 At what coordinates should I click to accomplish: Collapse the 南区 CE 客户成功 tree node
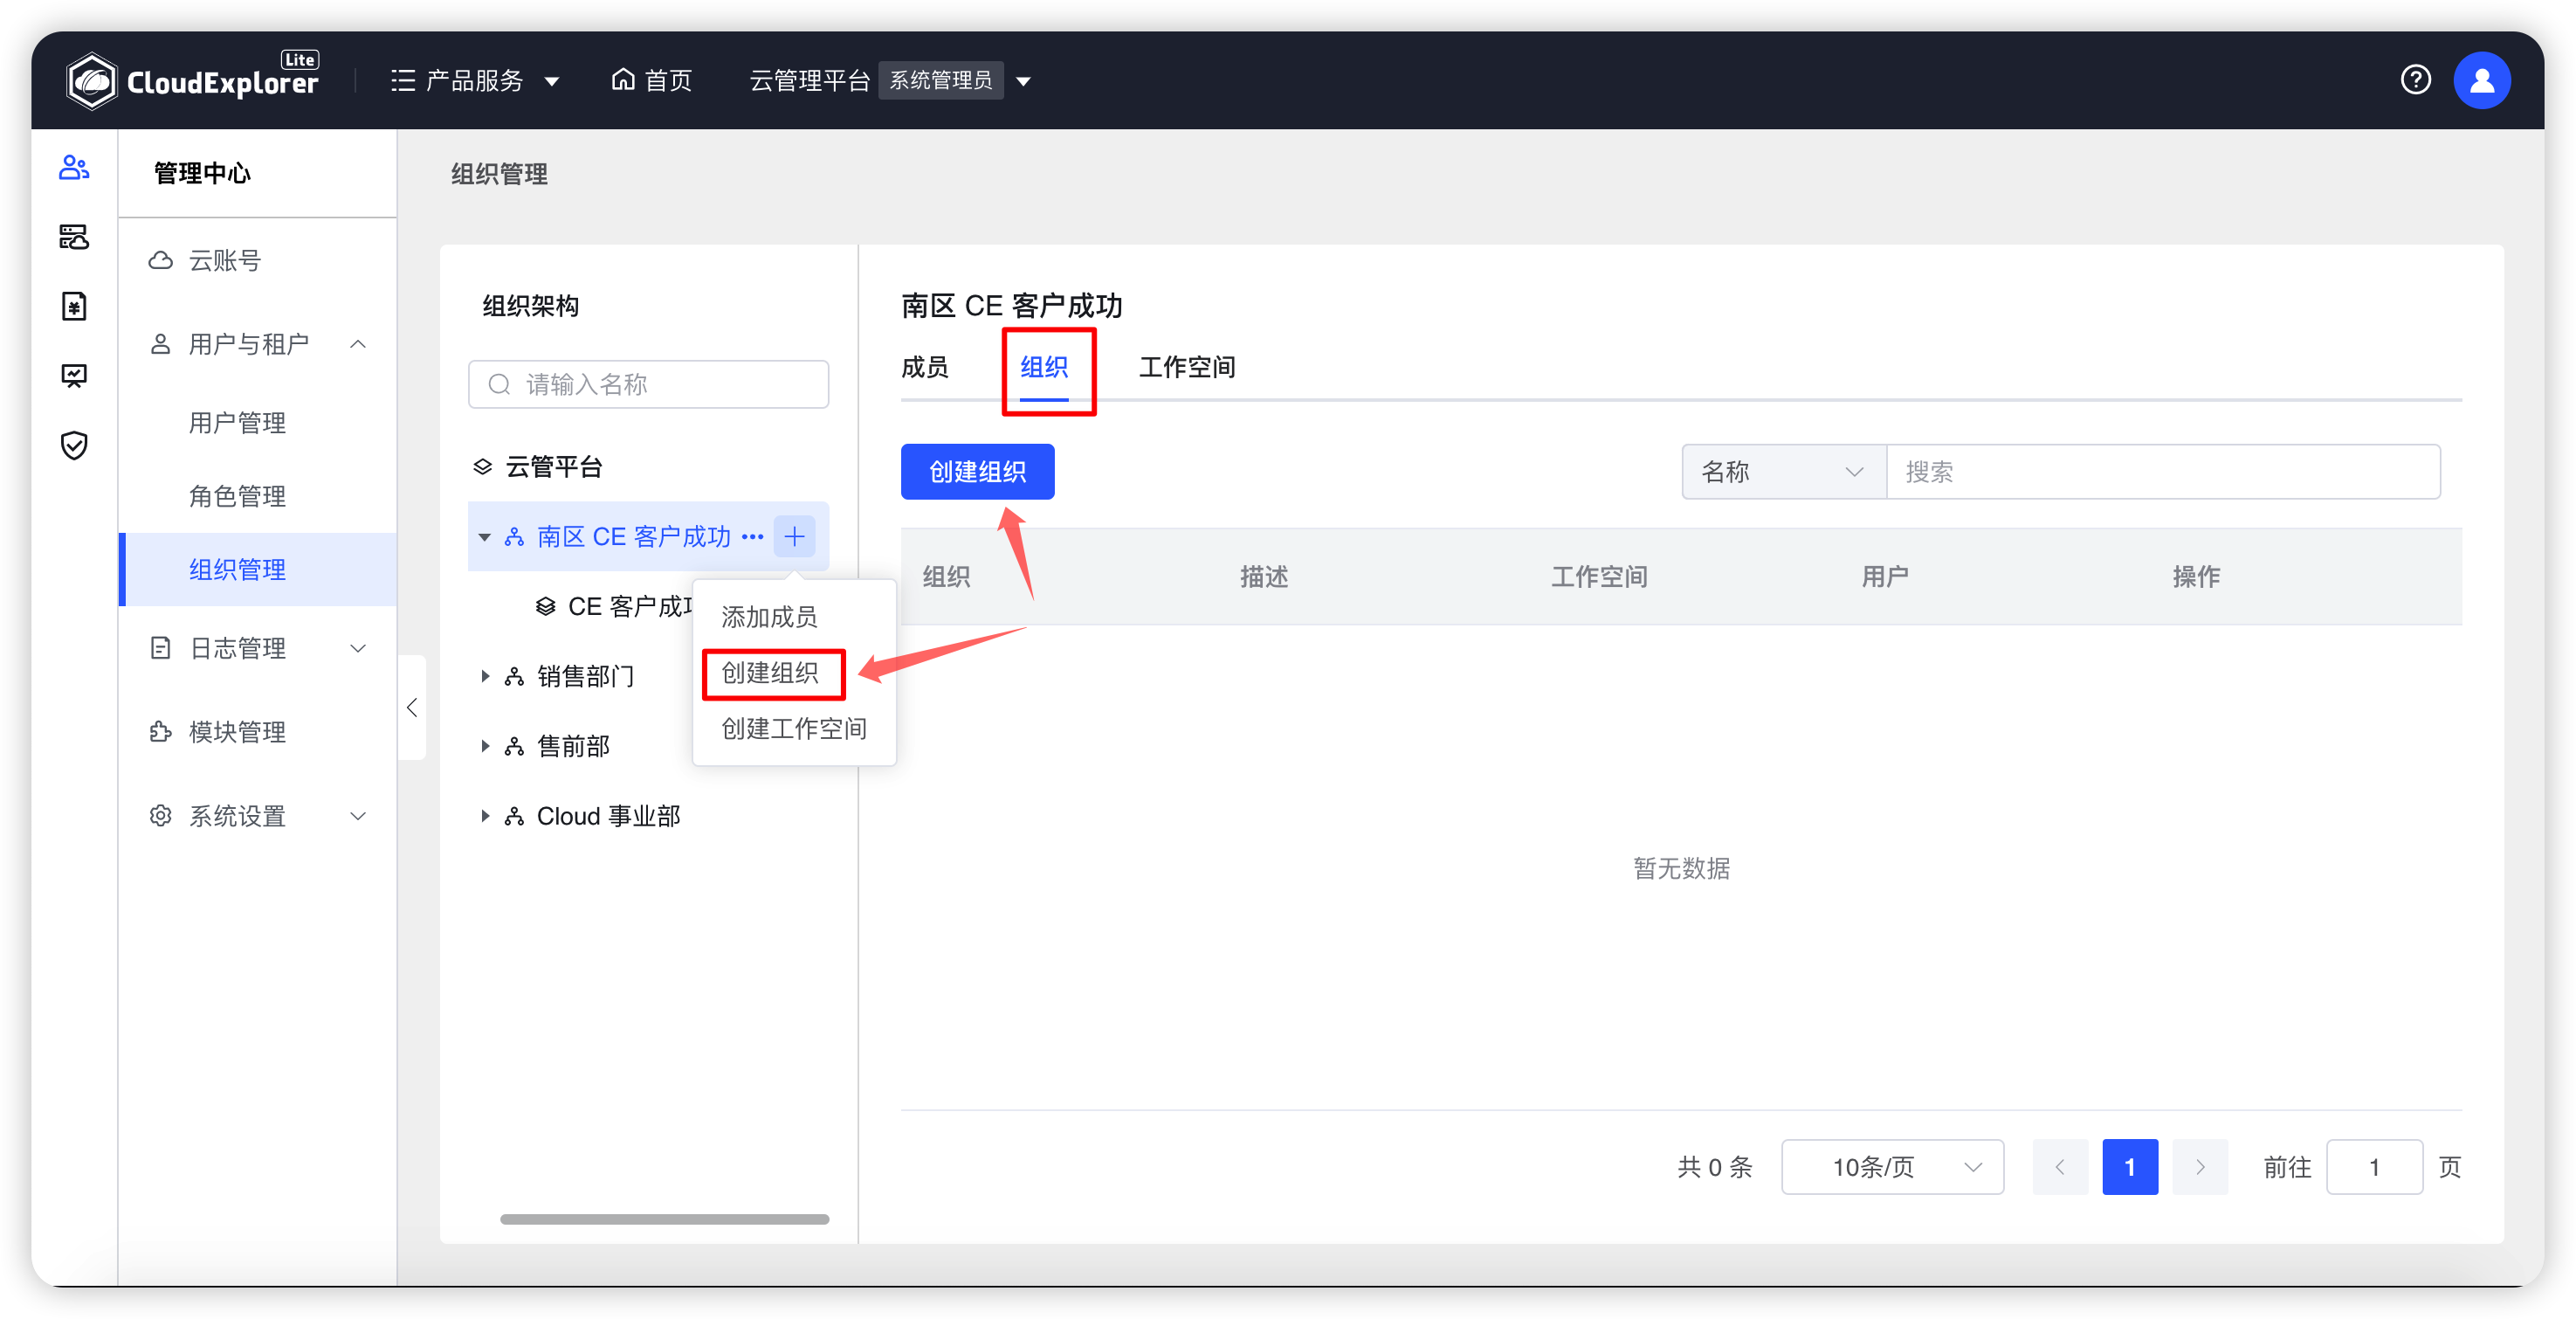click(484, 537)
